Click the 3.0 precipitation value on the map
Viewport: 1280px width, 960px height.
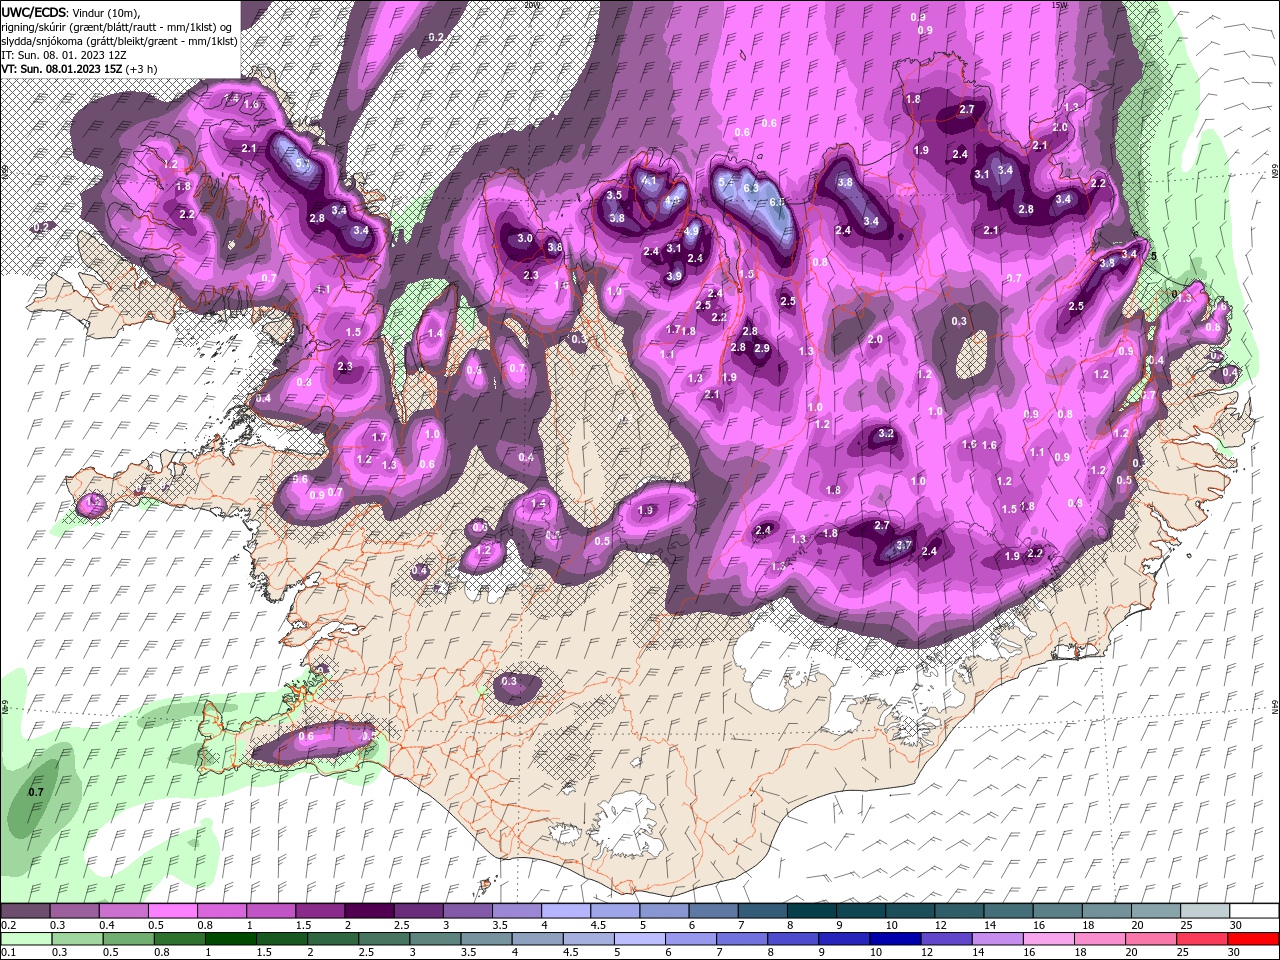pyautogui.click(x=525, y=238)
